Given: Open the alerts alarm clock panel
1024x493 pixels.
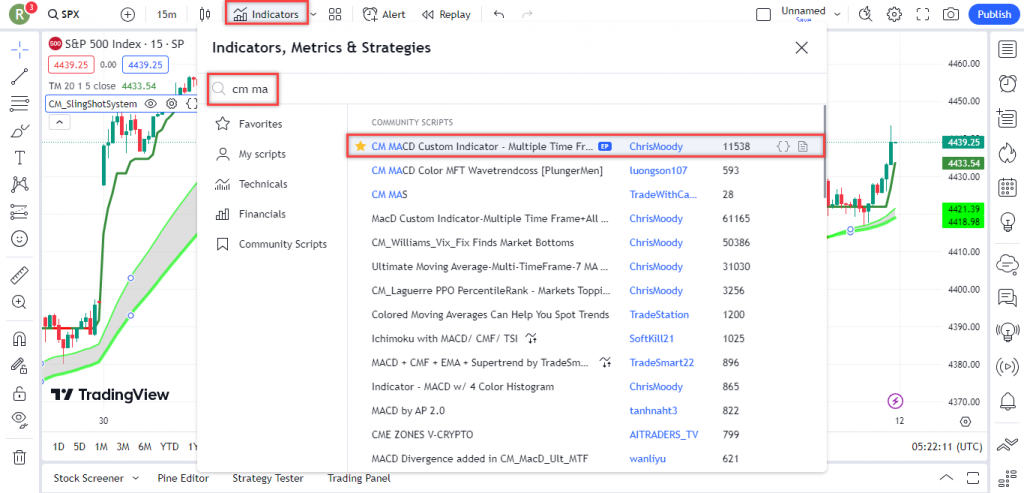Looking at the screenshot, I should (x=1008, y=84).
